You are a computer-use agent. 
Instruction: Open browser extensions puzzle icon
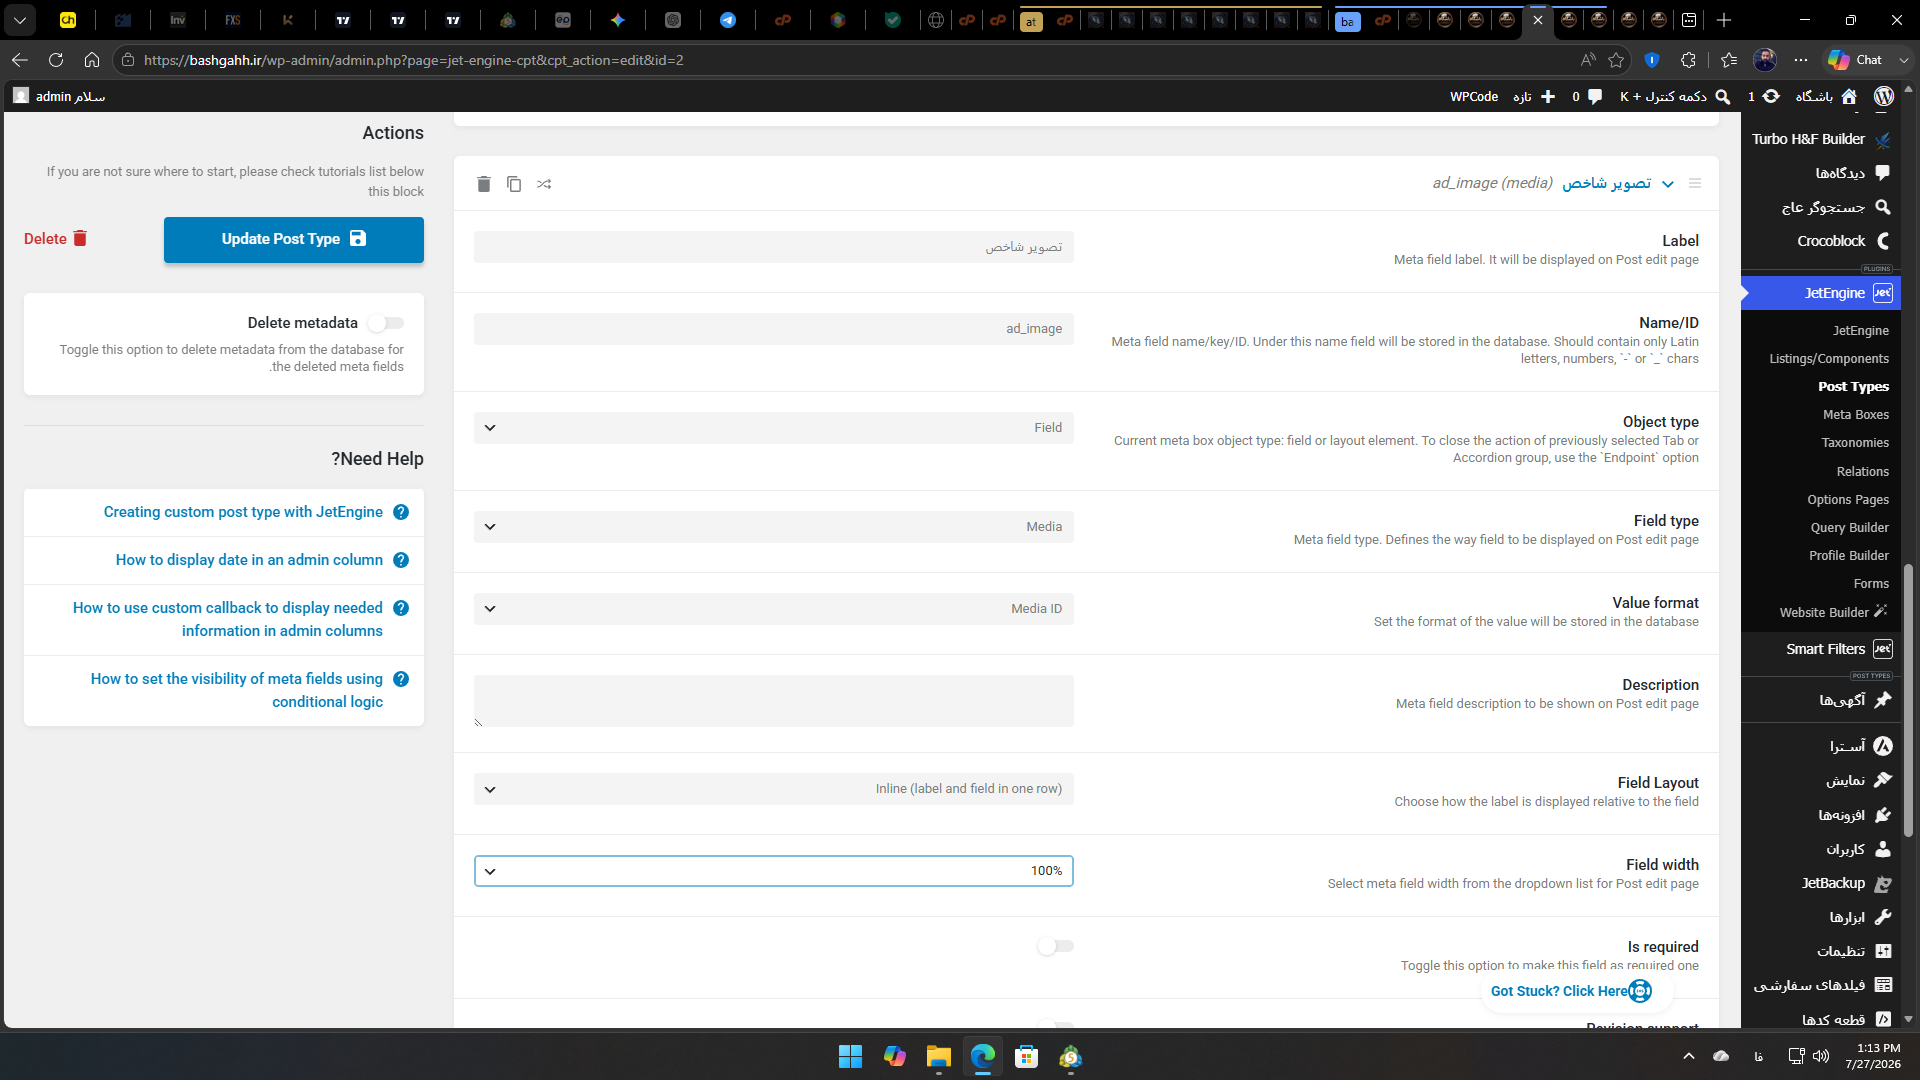coord(1689,60)
